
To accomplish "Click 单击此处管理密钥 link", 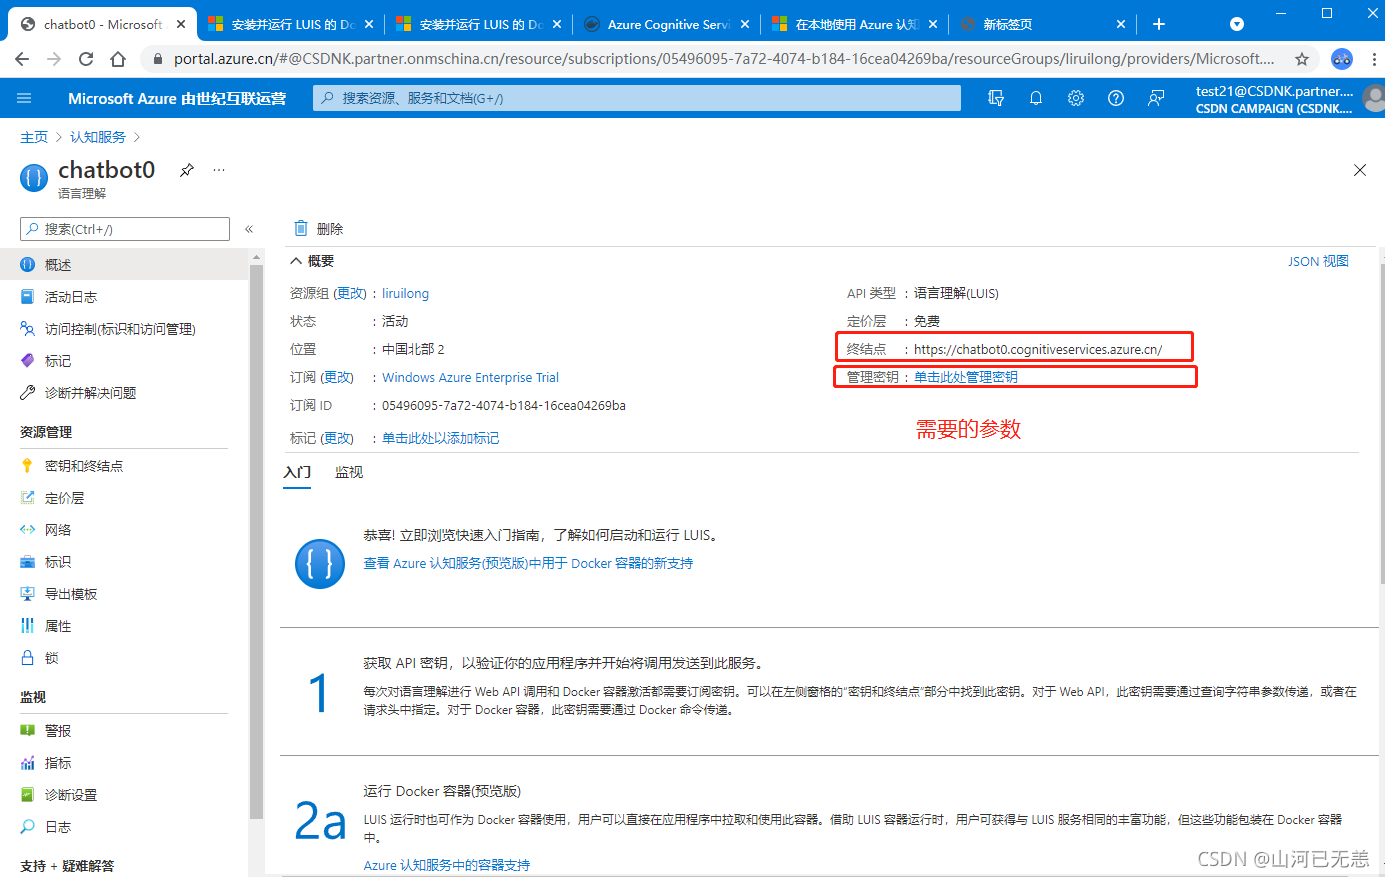I will (x=966, y=377).
